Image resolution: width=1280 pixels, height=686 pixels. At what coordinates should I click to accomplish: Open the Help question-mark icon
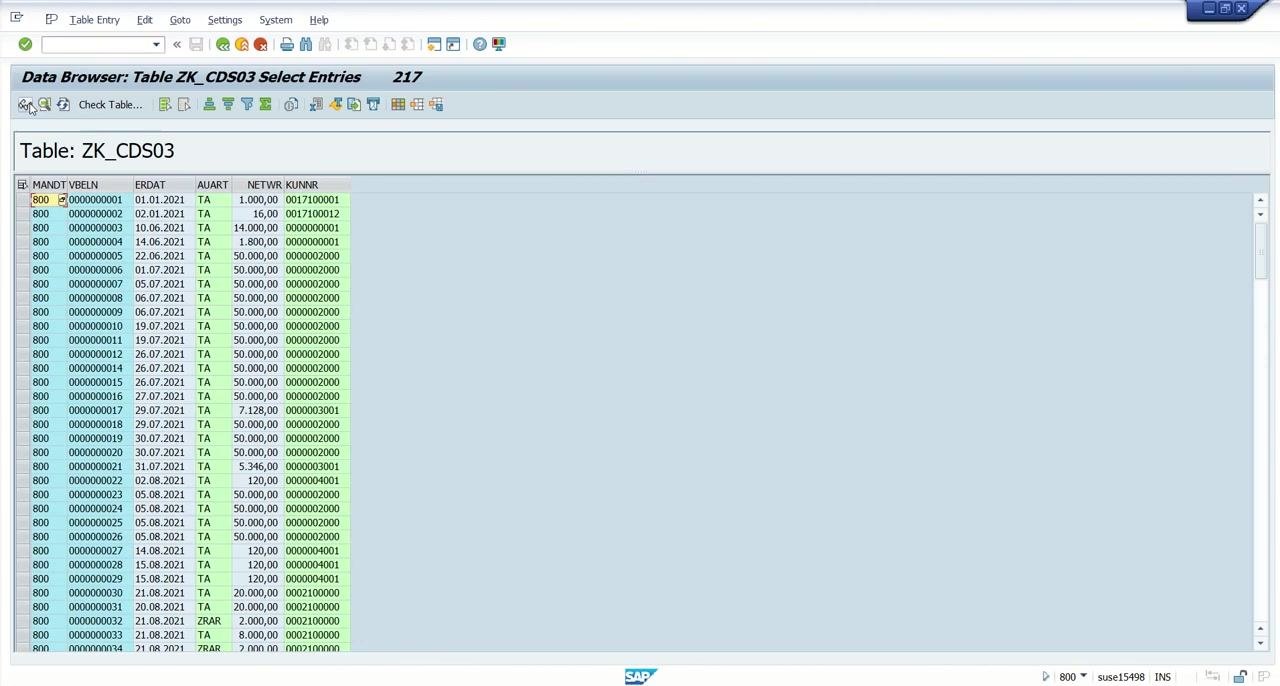[480, 44]
